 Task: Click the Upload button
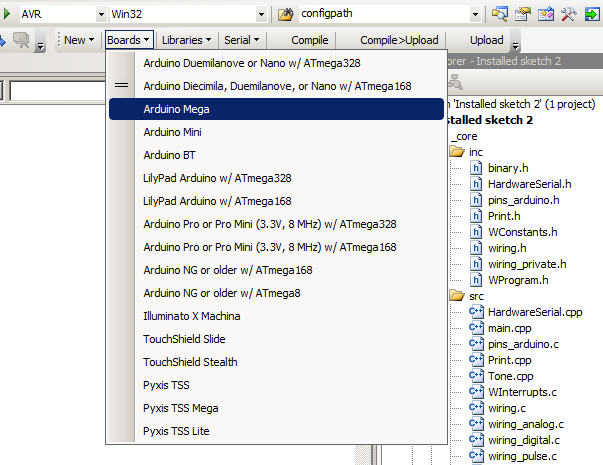486,40
